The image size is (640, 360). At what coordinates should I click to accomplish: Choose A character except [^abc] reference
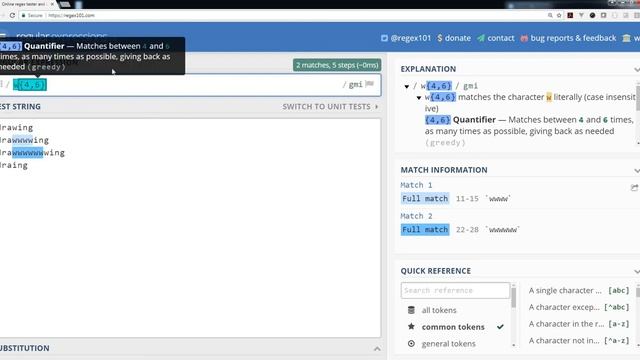click(x=579, y=307)
